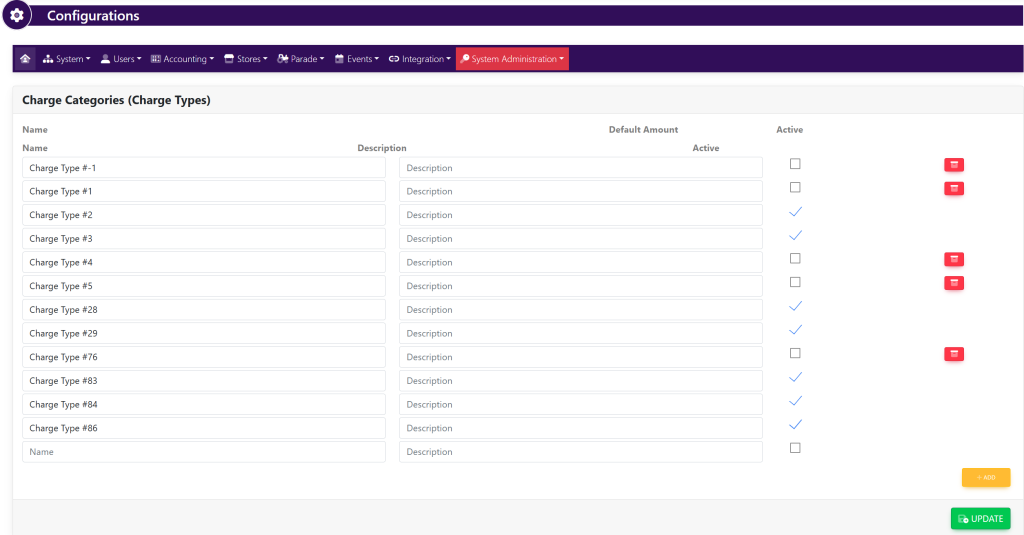Viewport: 1024px width, 535px height.
Task: Open the Accounting dropdown menu
Action: point(182,59)
